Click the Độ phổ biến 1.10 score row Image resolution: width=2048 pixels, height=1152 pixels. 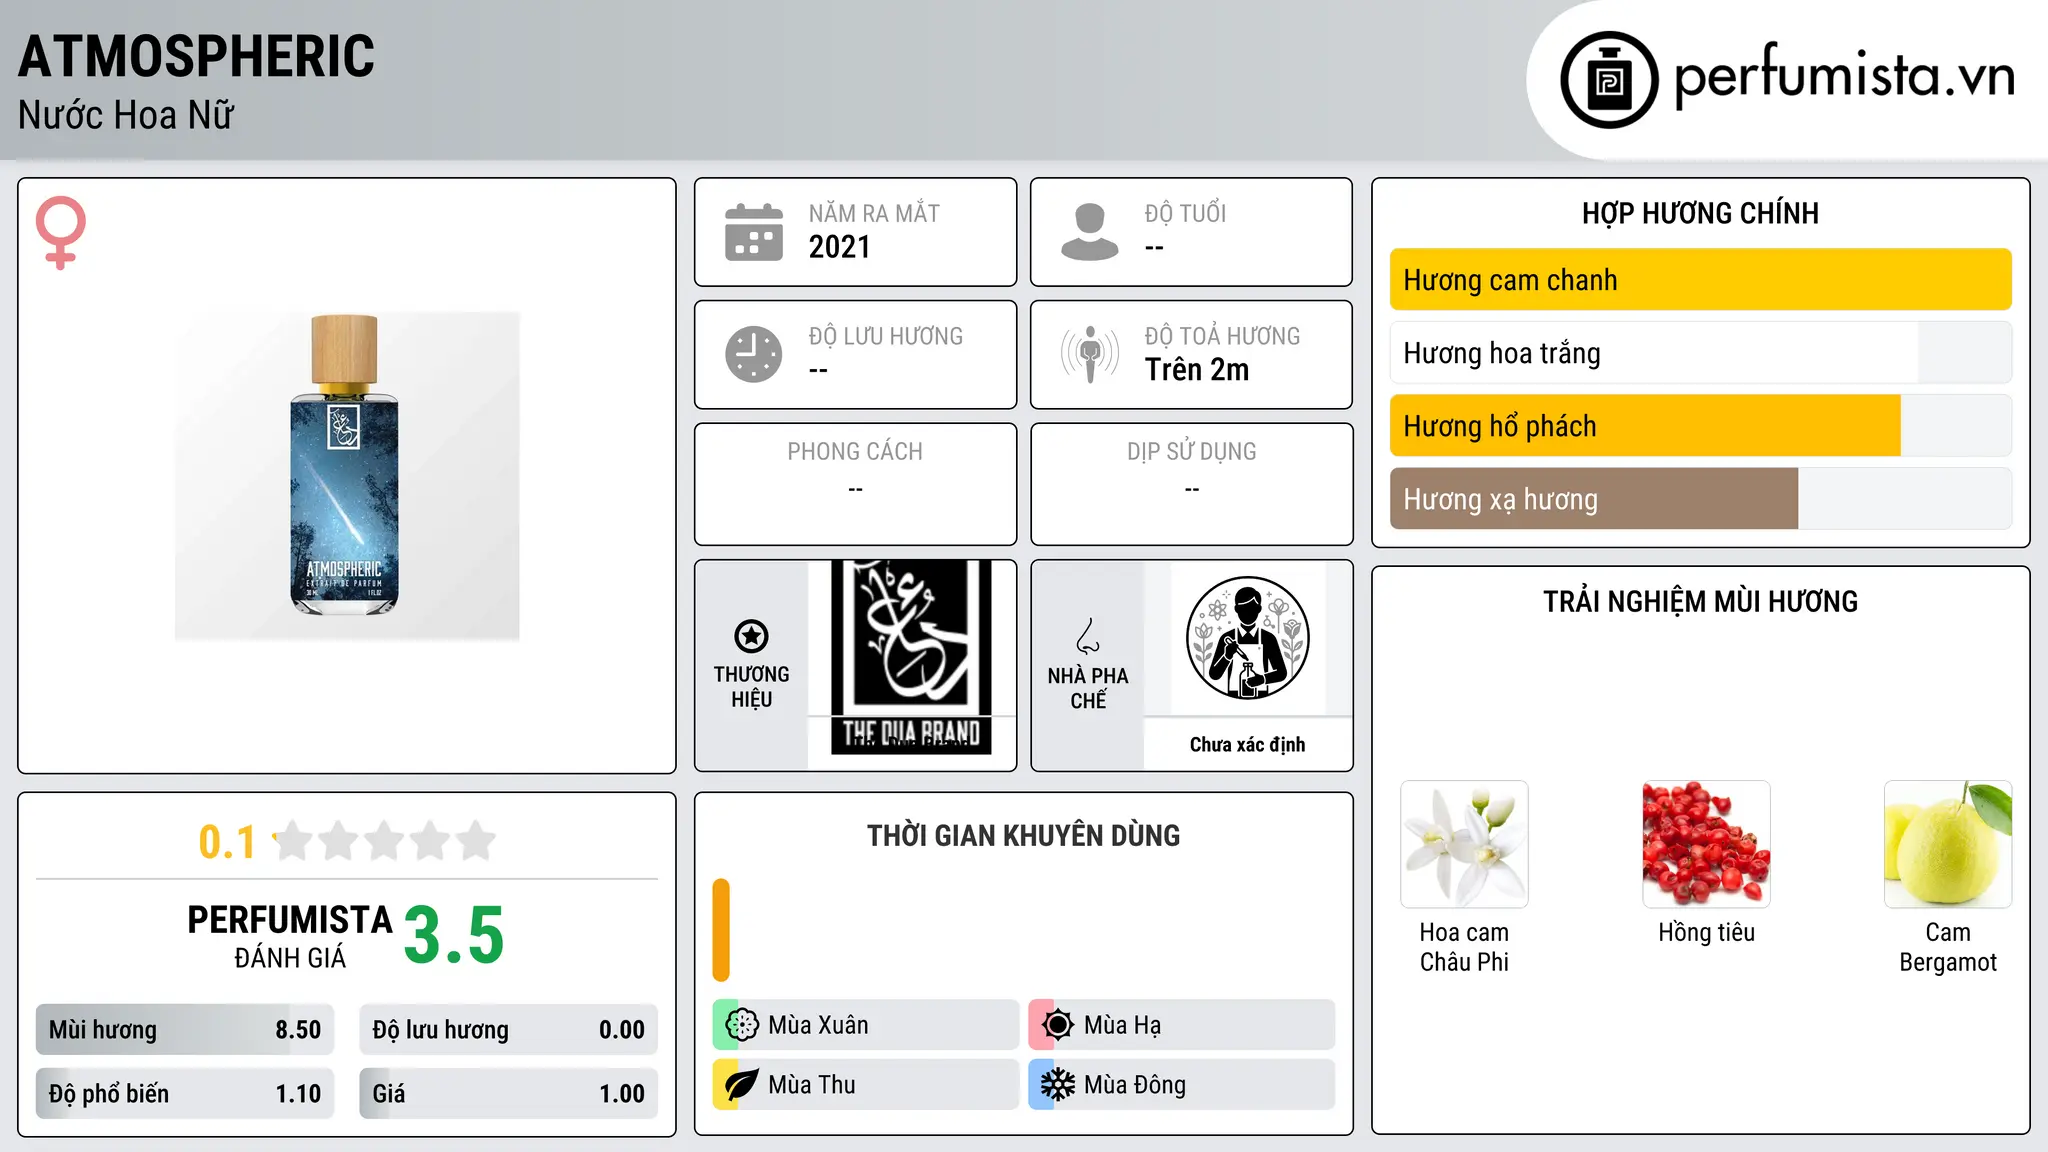tap(185, 1094)
